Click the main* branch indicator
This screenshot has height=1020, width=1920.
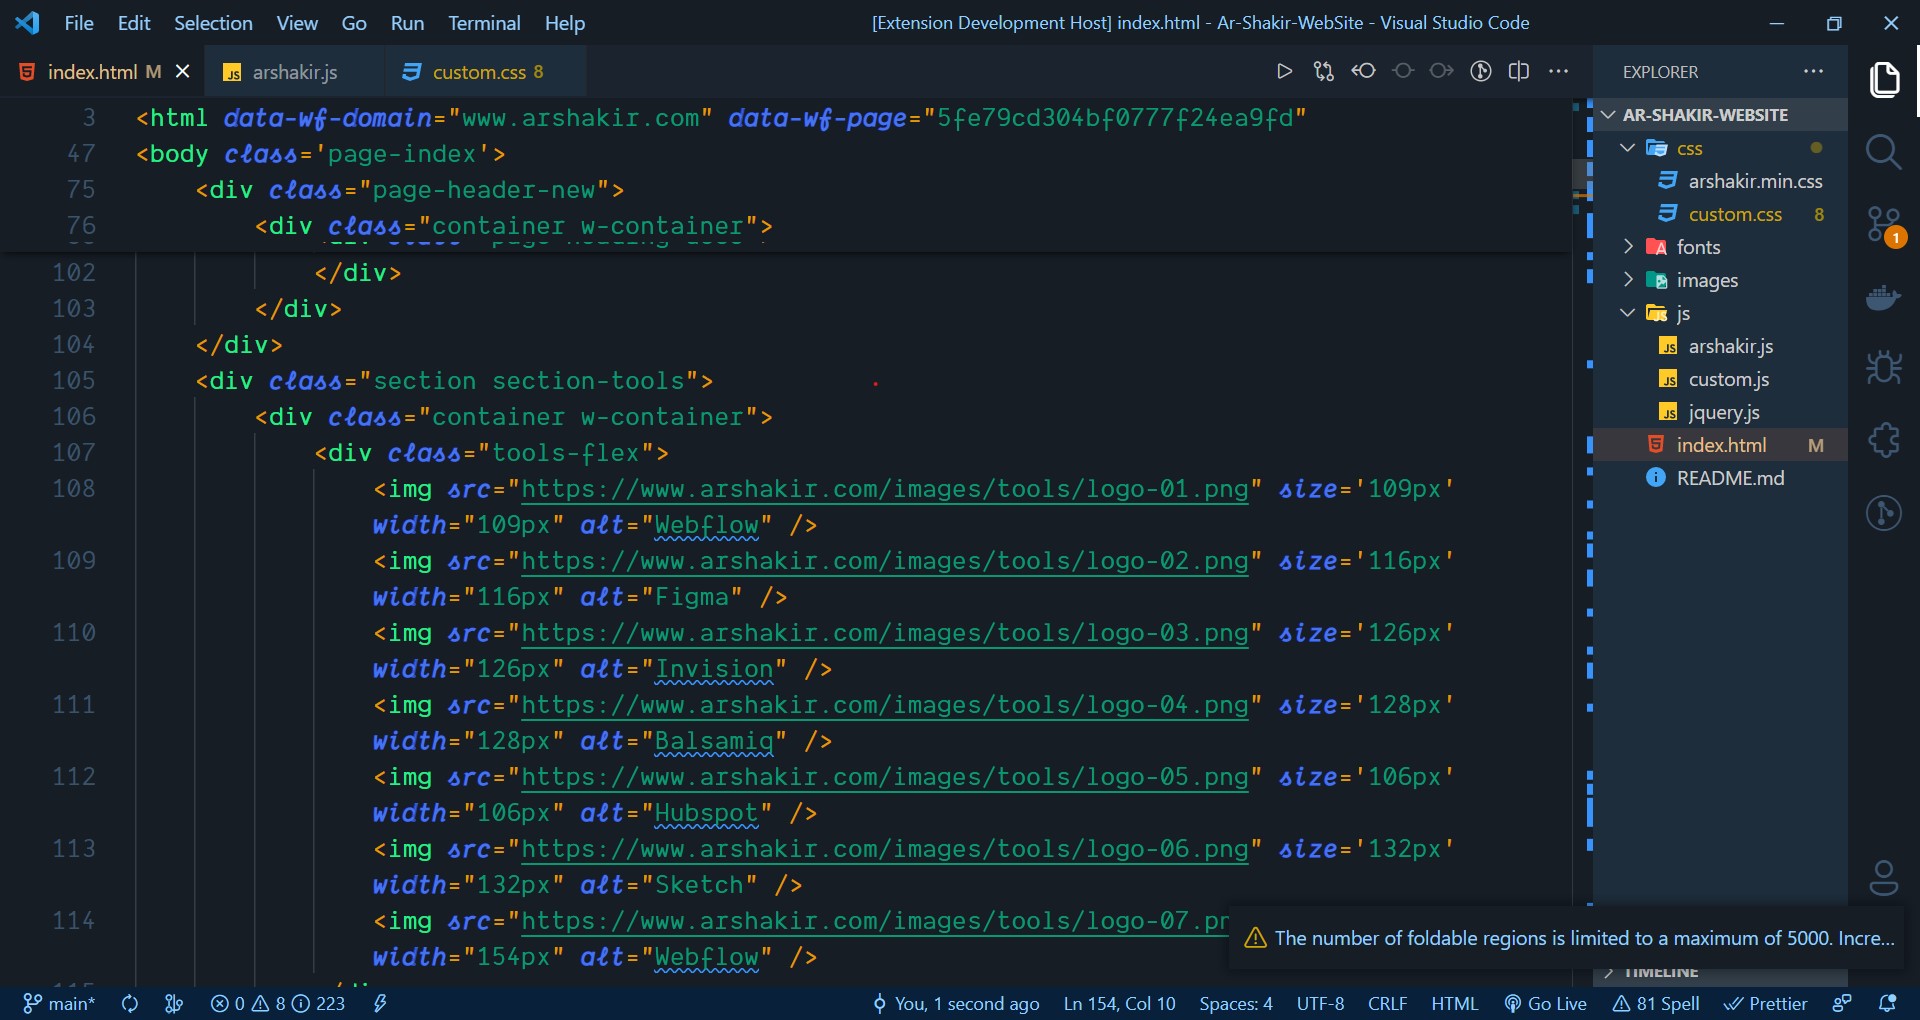59,1003
